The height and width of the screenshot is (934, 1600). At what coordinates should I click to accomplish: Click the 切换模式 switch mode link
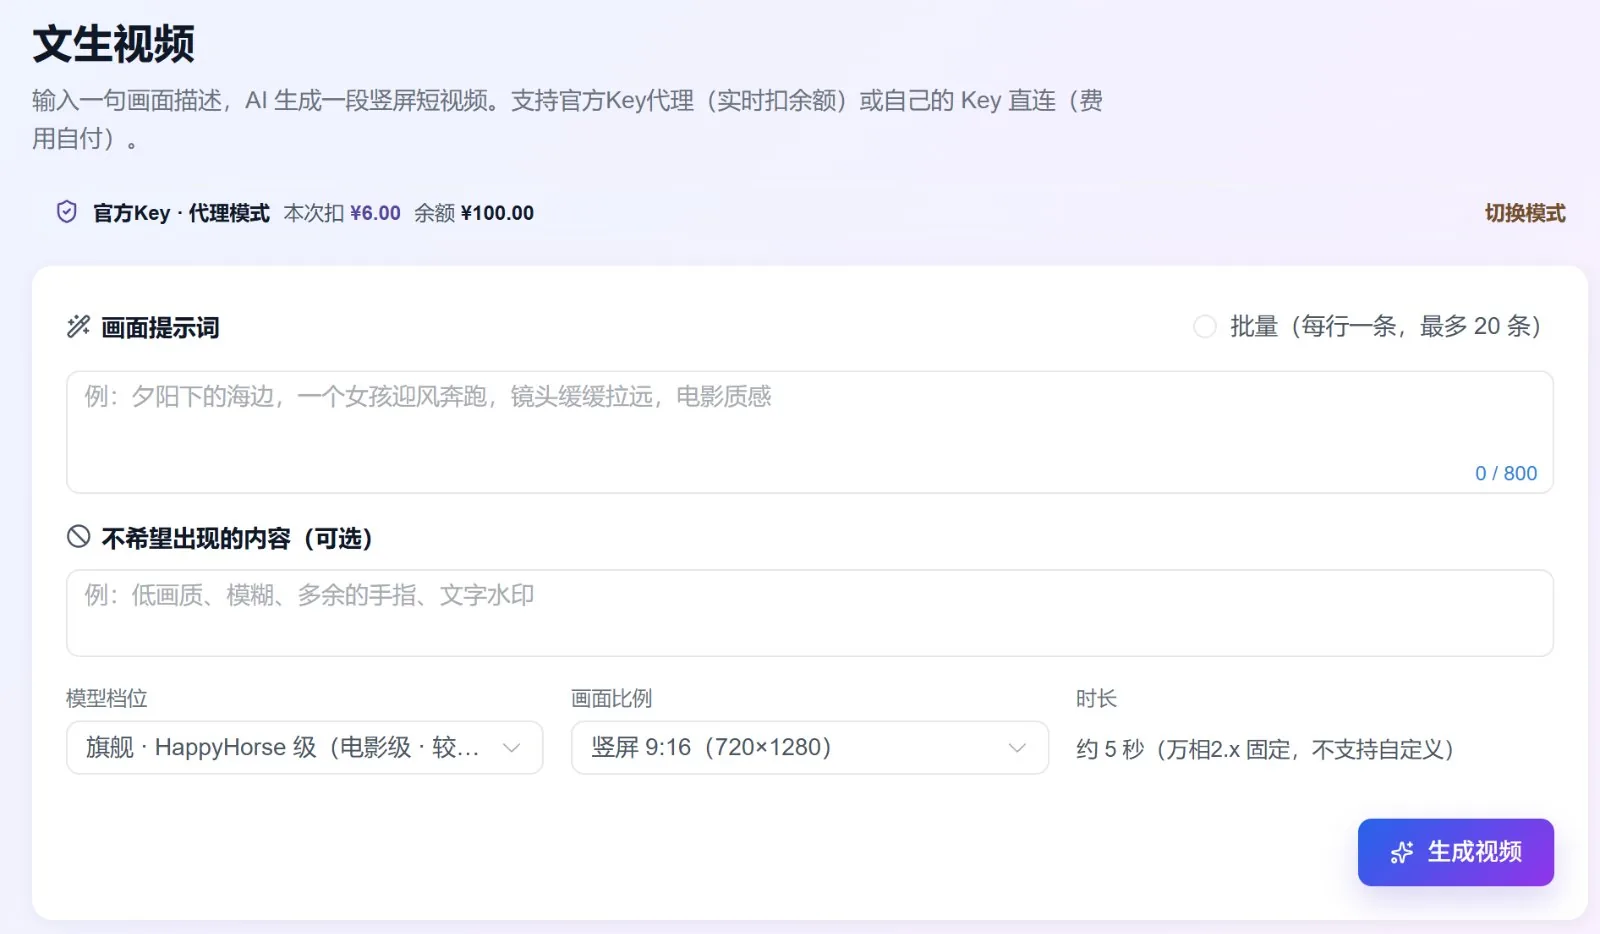tap(1525, 213)
